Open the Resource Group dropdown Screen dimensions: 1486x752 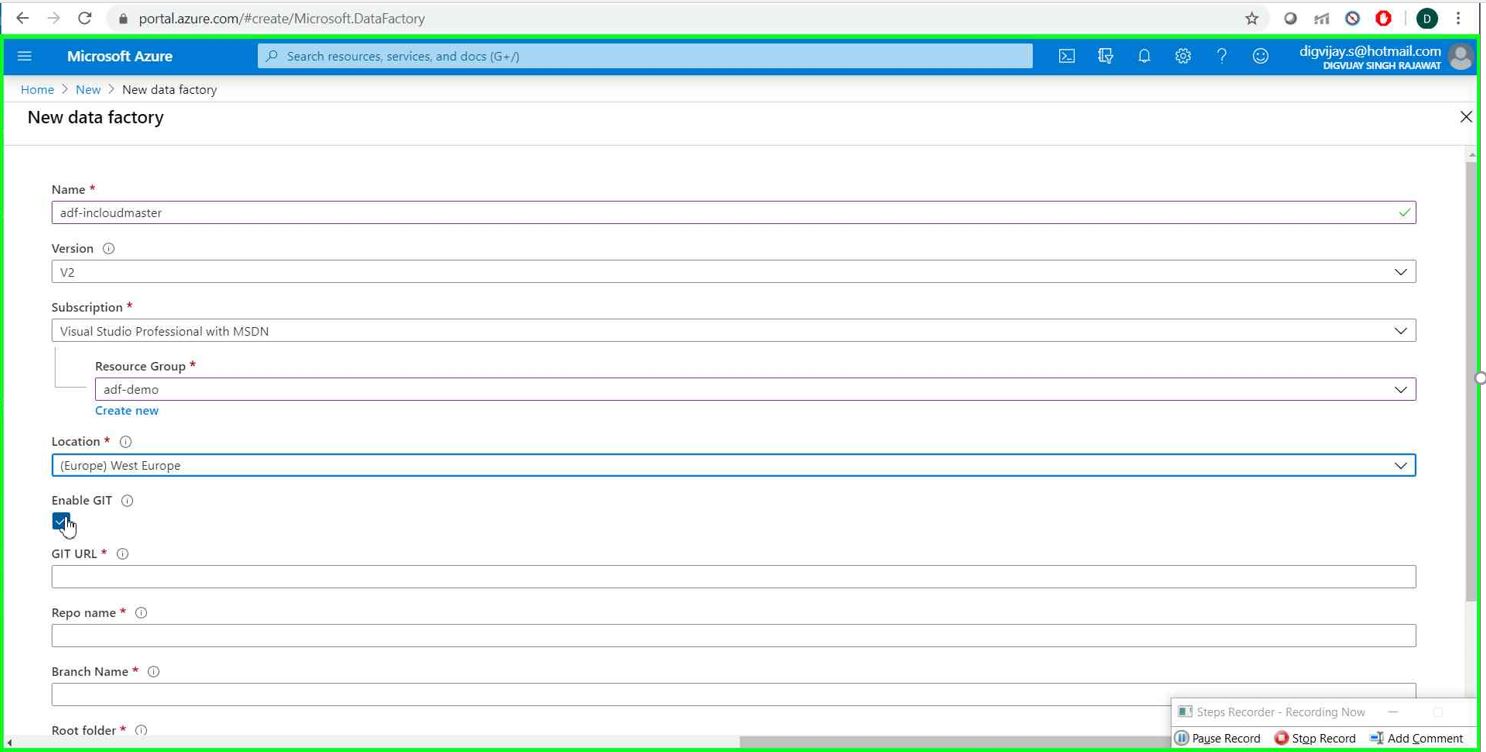755,389
